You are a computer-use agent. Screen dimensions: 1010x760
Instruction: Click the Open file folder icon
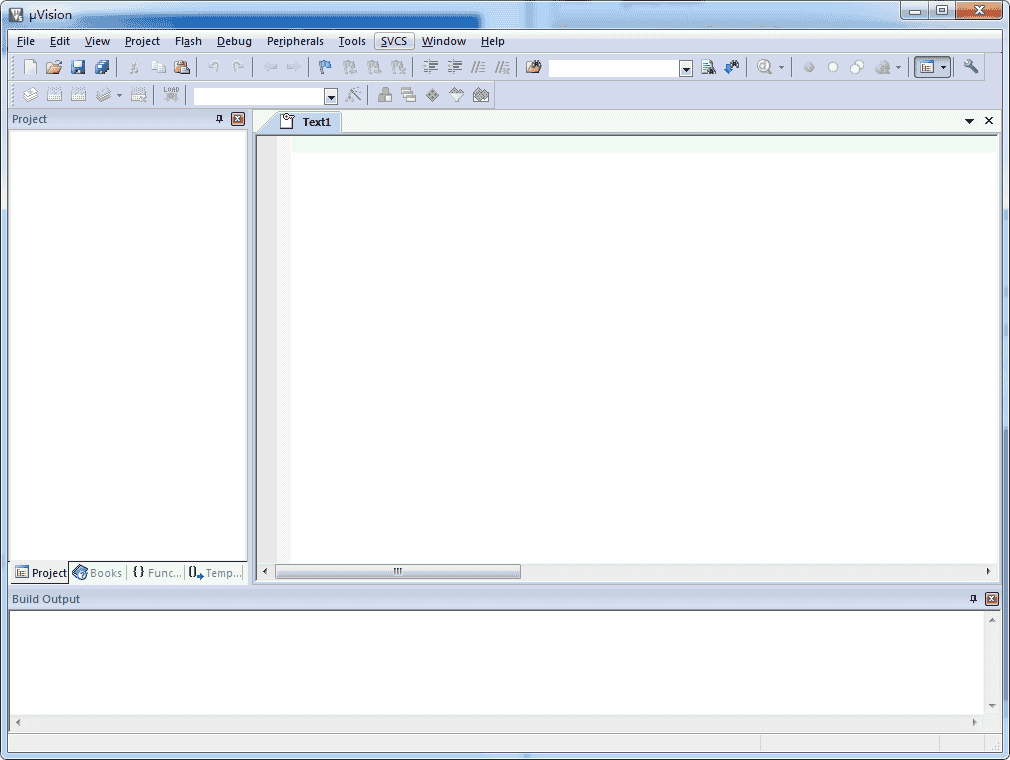coord(54,67)
